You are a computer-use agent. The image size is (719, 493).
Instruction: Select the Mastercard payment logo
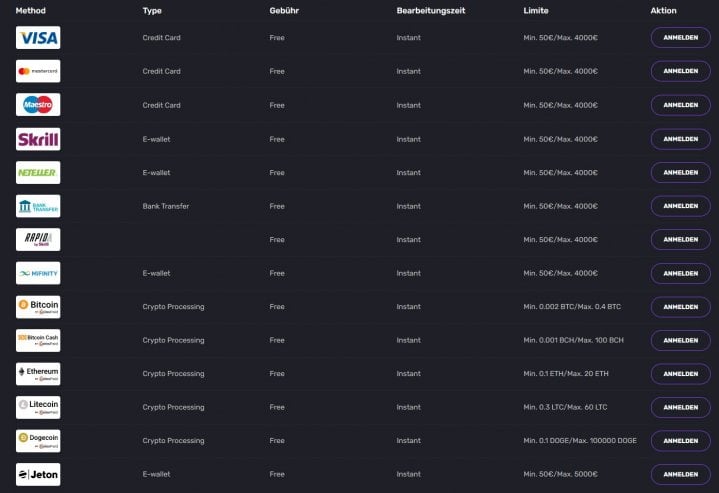(x=38, y=71)
